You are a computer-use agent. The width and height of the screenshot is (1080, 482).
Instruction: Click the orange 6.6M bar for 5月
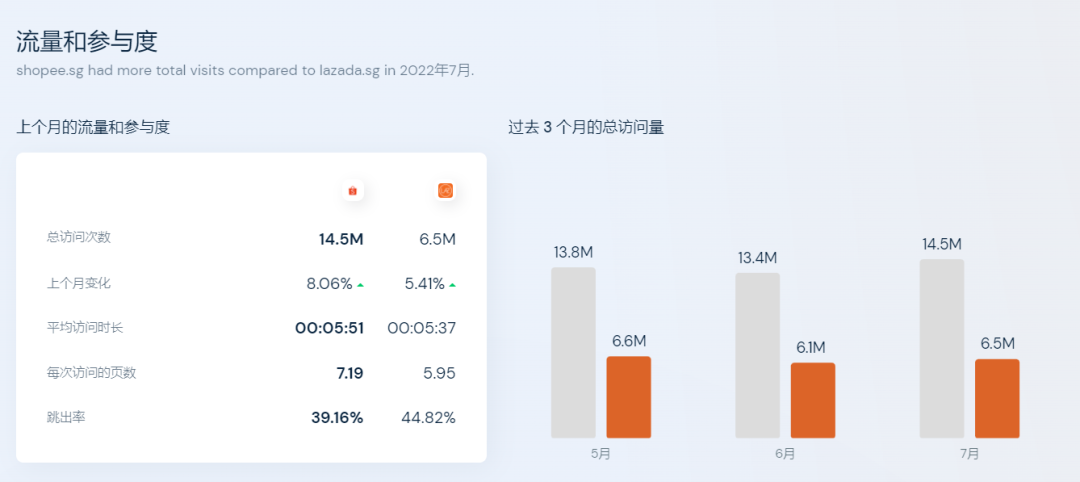click(628, 397)
